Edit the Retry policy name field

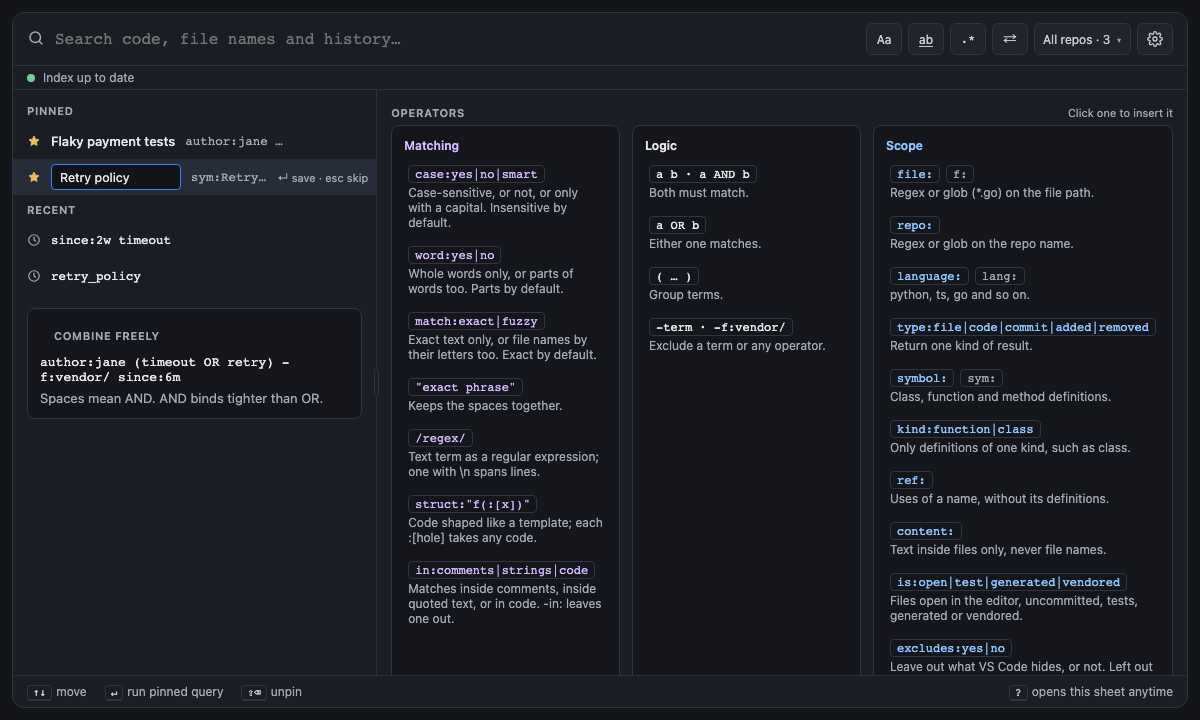tap(116, 177)
